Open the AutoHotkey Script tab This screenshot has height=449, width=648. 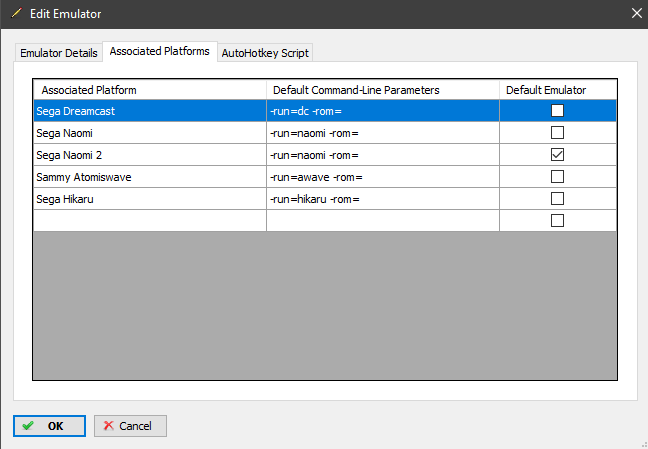tap(265, 53)
